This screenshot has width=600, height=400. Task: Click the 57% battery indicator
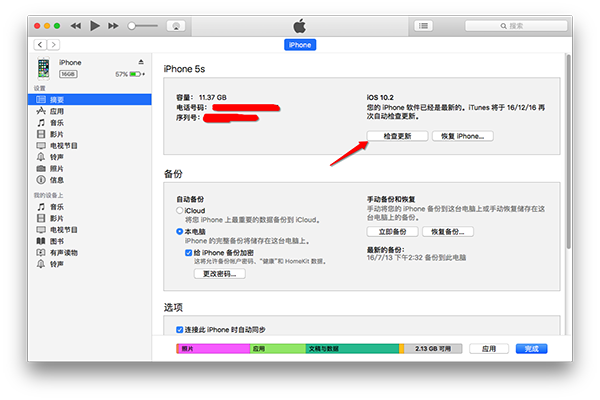[130, 74]
